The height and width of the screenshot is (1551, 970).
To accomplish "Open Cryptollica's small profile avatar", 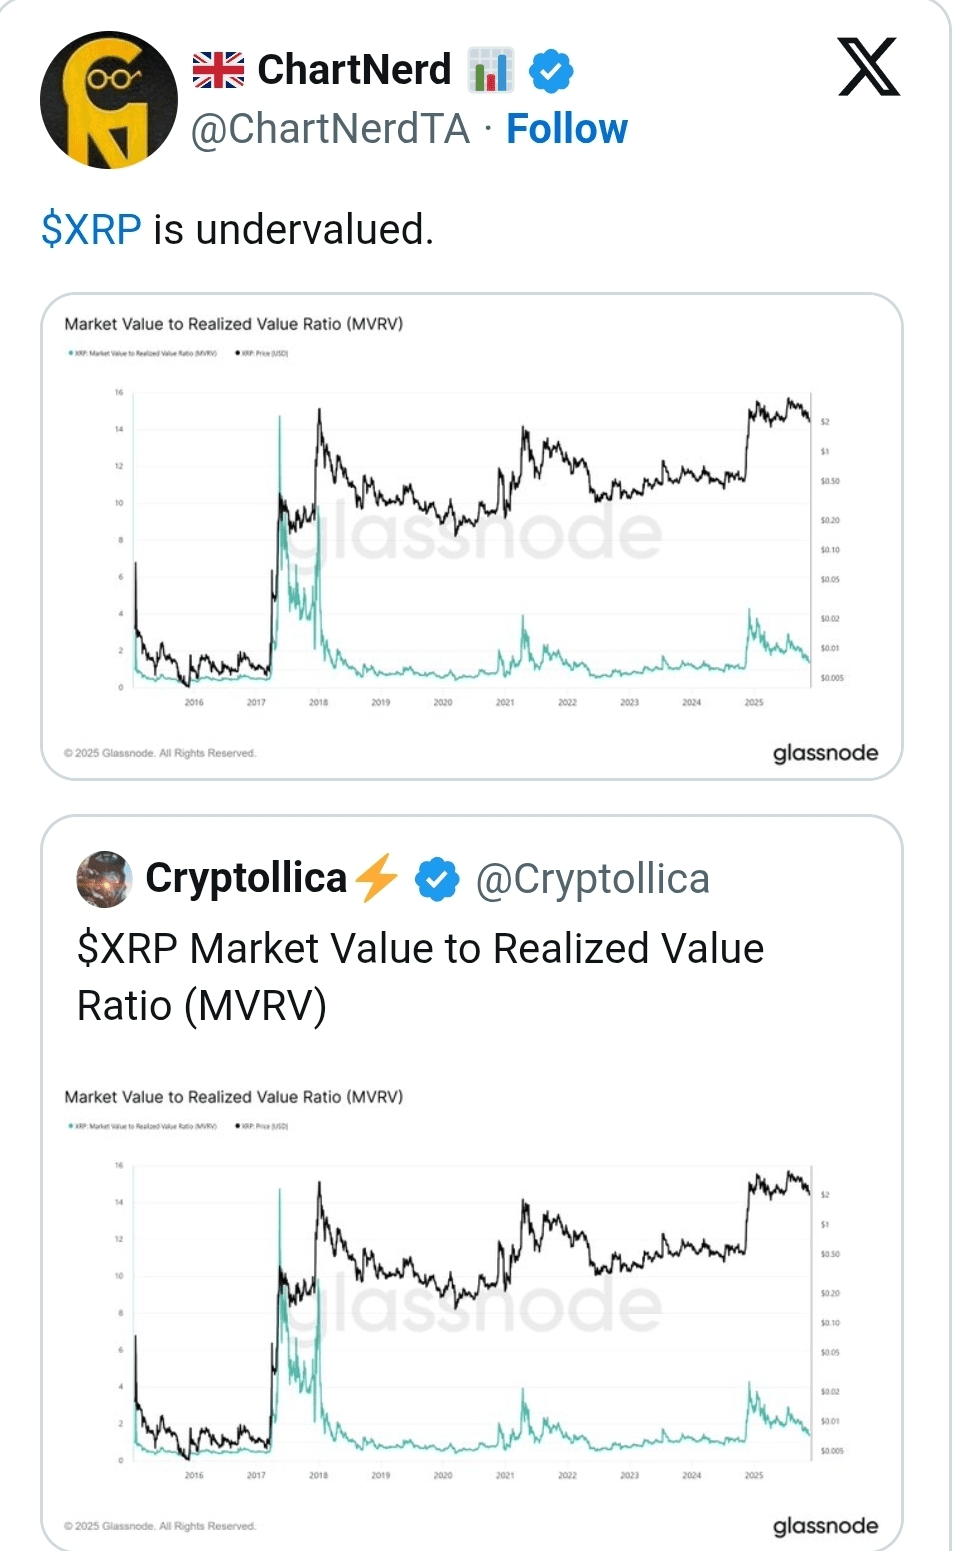I will pyautogui.click(x=104, y=879).
